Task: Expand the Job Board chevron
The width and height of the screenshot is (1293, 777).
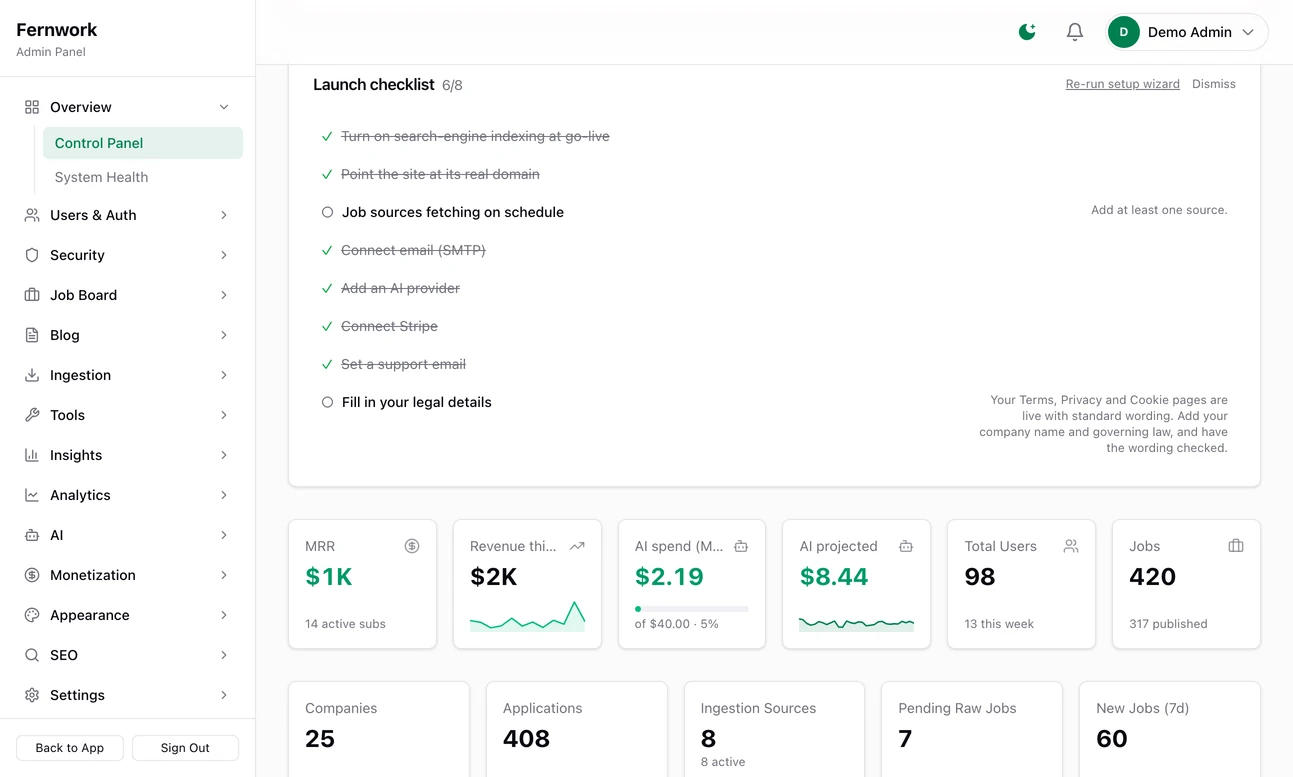Action: point(224,295)
